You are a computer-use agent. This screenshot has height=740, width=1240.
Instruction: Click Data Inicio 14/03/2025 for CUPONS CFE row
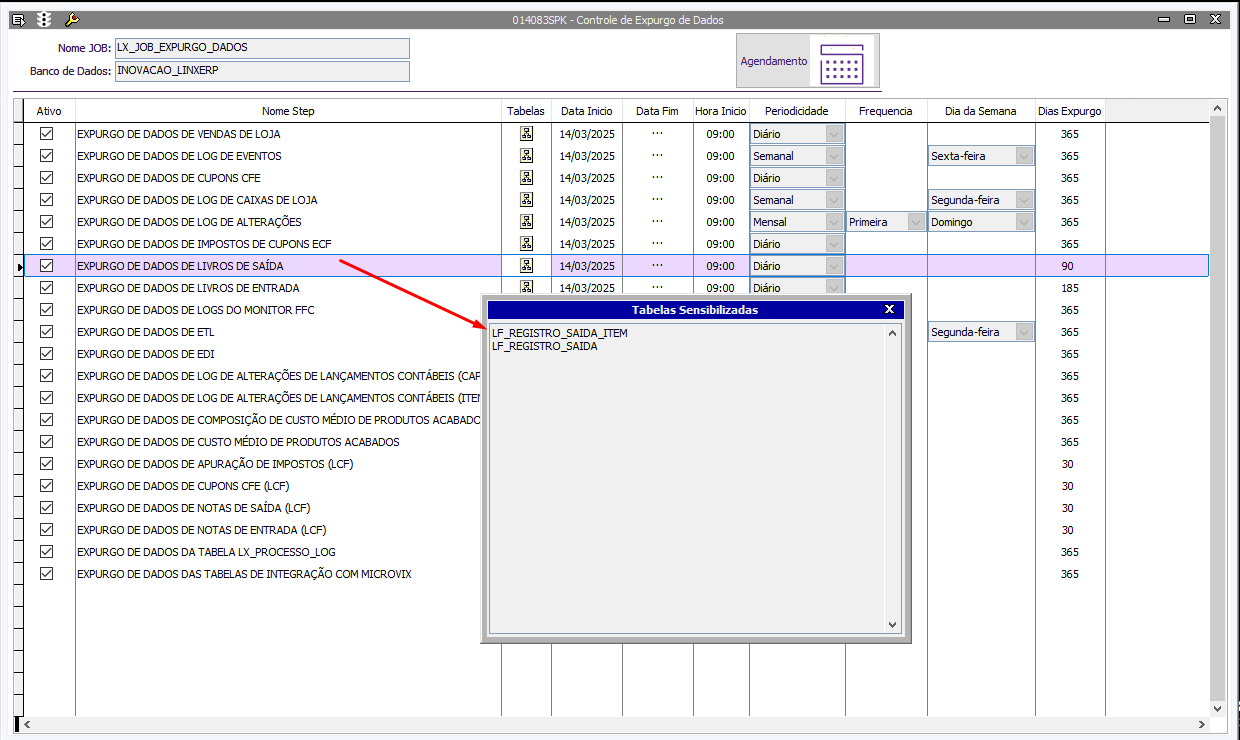(587, 178)
